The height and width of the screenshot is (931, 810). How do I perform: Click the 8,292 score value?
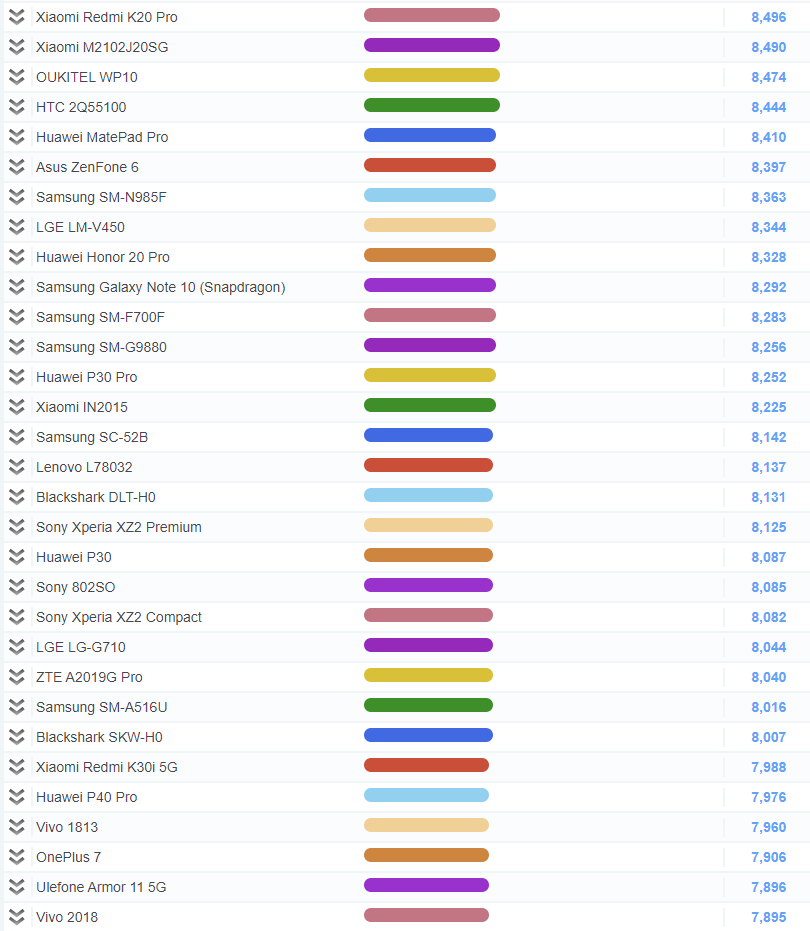click(768, 287)
